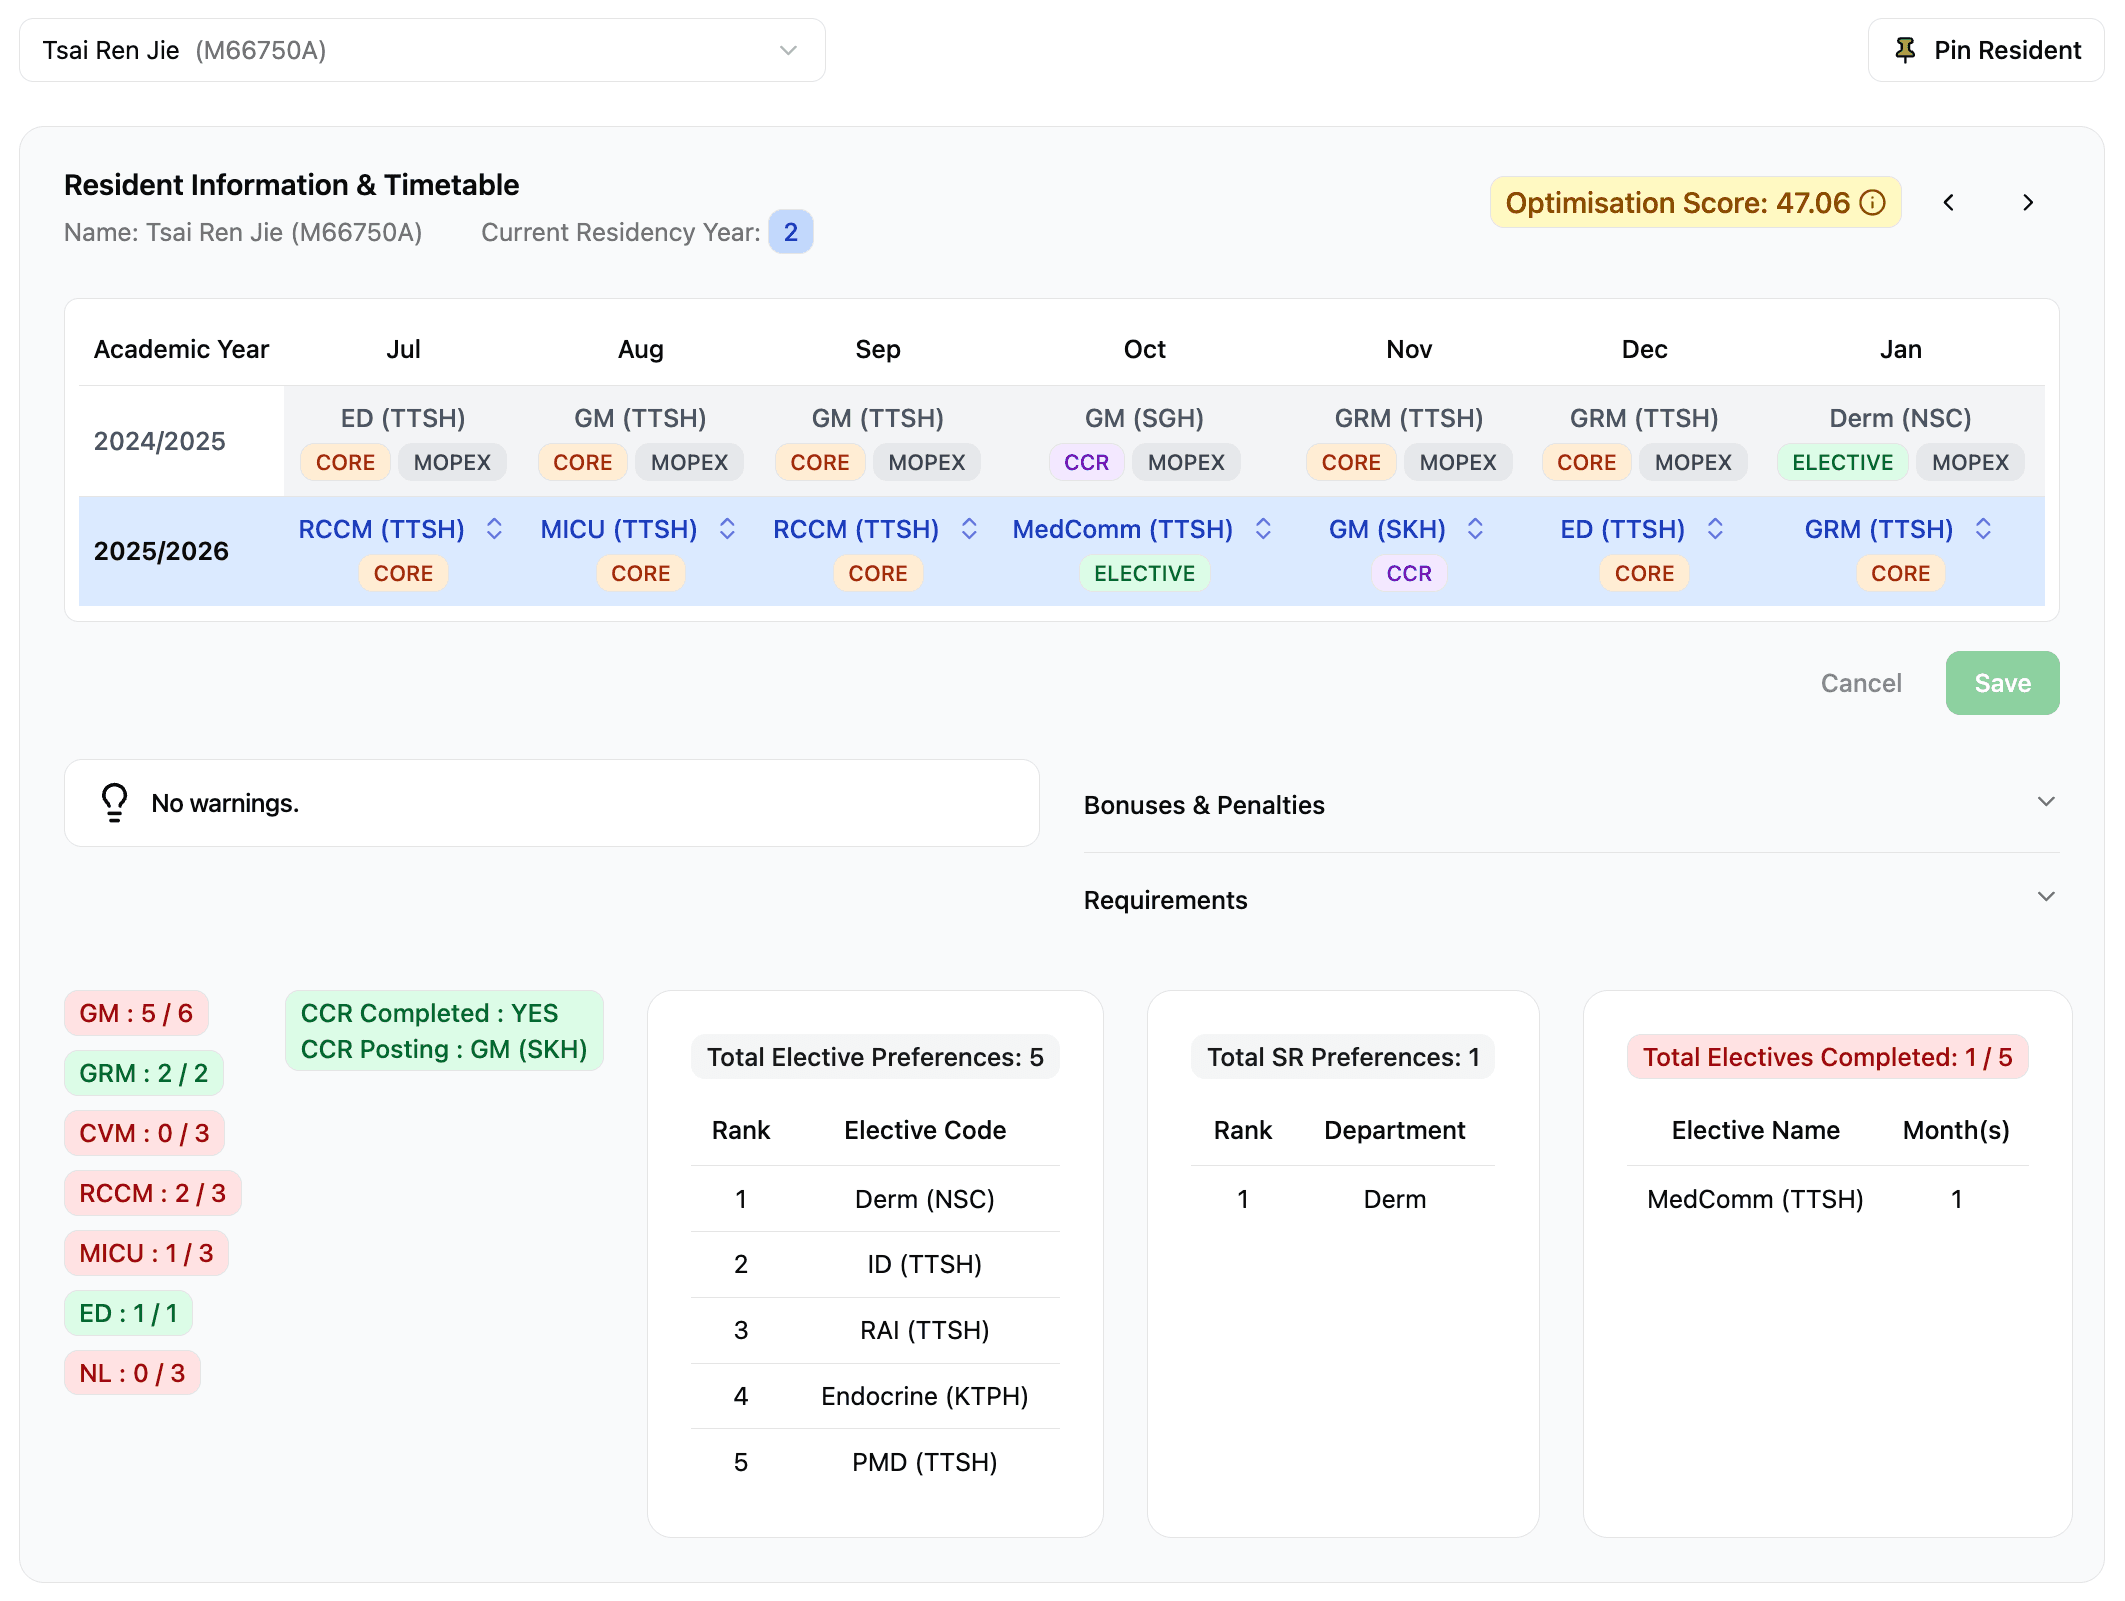Click Total Elective Preferences: 5 label
Viewport: 2125px width, 1601px height.
875,1057
